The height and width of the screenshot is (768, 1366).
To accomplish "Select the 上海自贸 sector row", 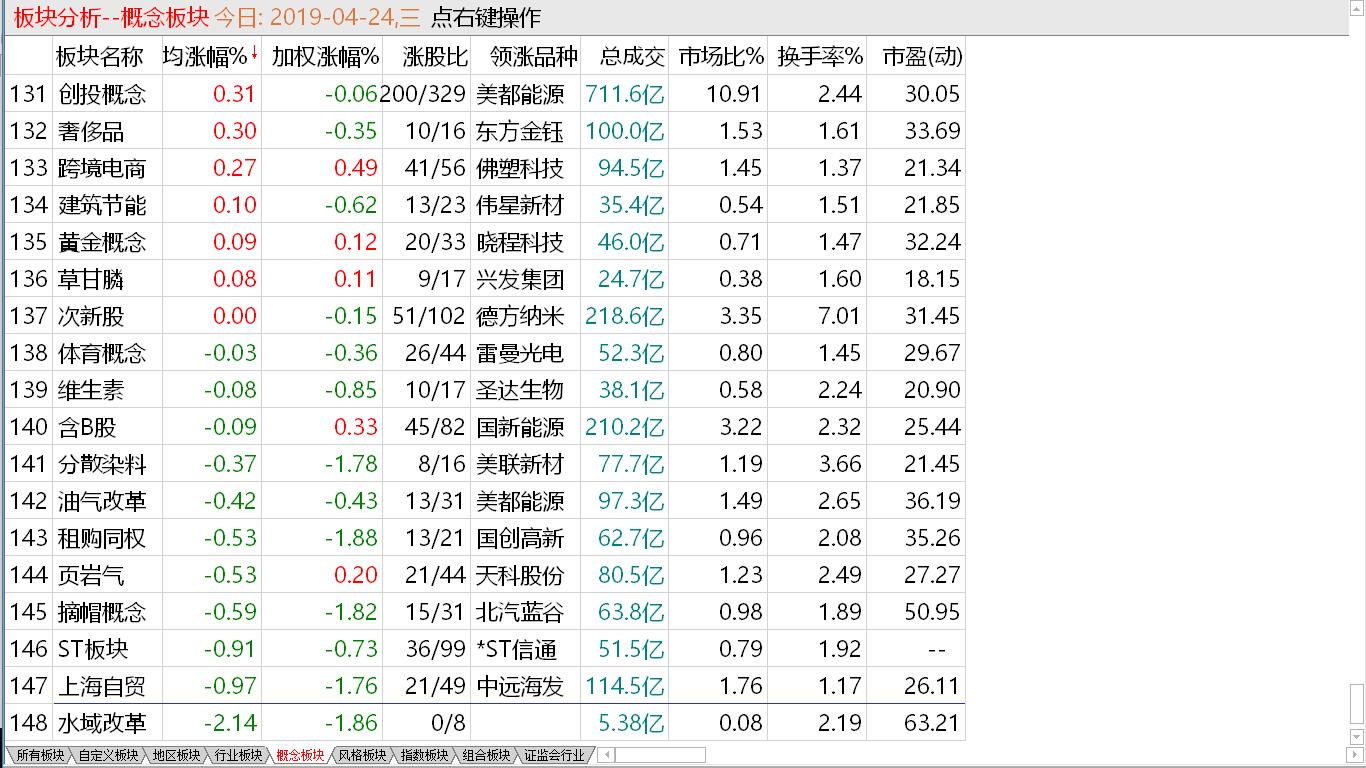I will tap(486, 686).
